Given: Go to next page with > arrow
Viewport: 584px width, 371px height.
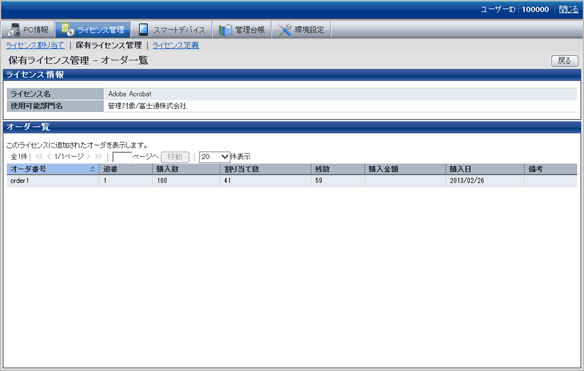Looking at the screenshot, I should (x=89, y=157).
